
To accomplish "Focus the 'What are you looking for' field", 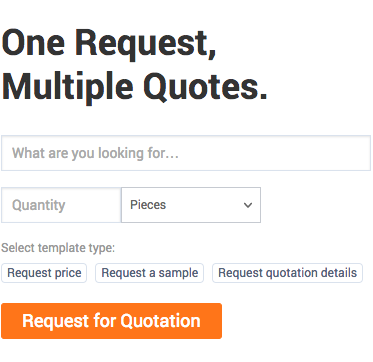I will (186, 153).
